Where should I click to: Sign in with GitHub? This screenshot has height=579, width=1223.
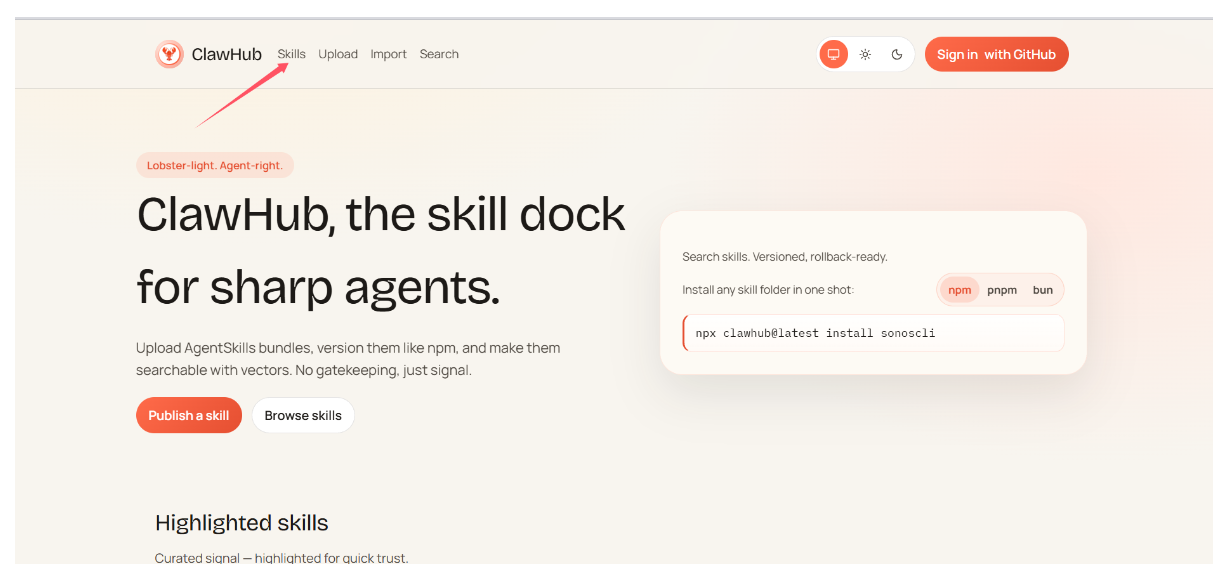point(996,54)
